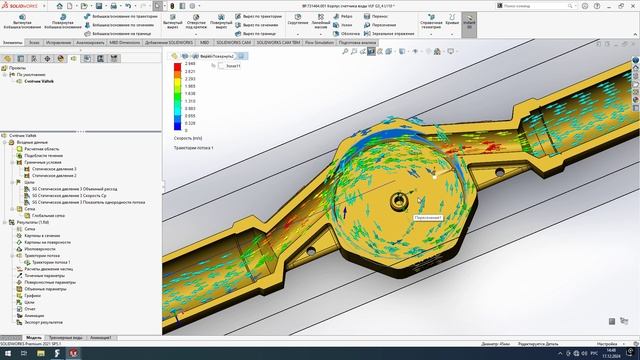Screen dimensions: 640x360
Task: Create a new document with the New icon
Action: pos(70,6)
